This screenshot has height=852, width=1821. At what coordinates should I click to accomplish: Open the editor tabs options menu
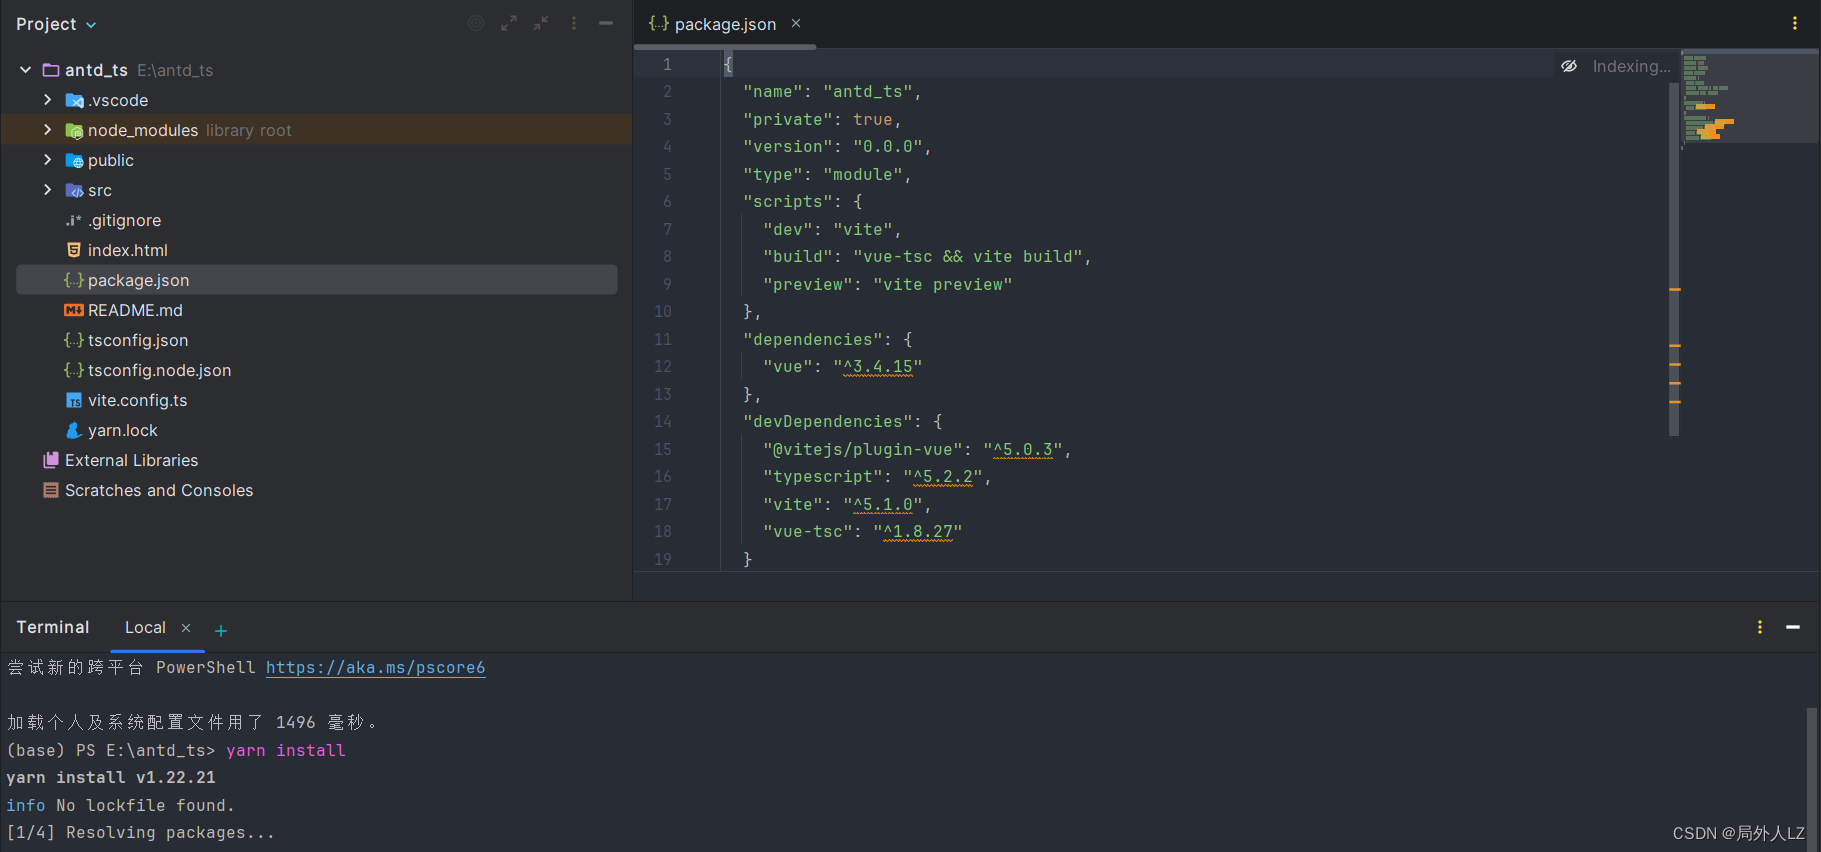point(1795,23)
